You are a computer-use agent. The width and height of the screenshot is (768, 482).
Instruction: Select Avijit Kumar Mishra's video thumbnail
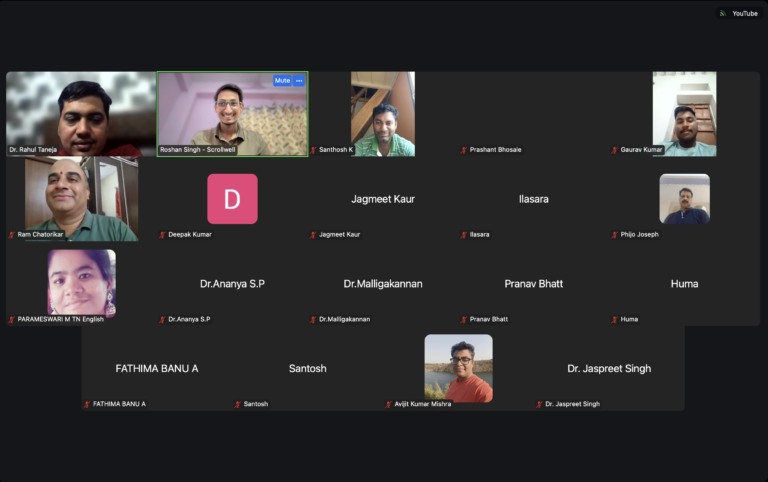coord(458,368)
